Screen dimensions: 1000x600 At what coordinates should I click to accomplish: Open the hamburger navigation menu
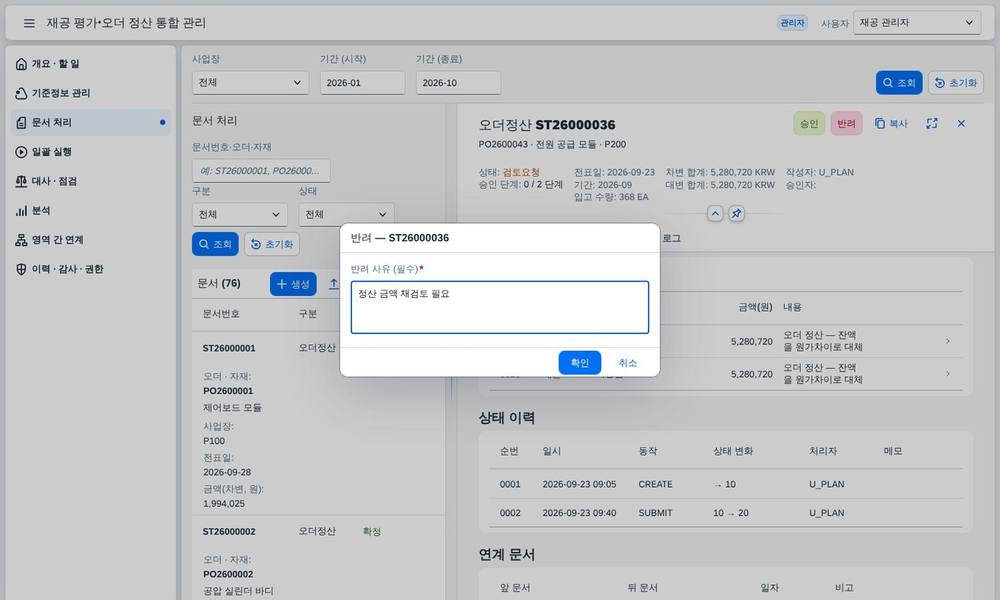pyautogui.click(x=29, y=23)
